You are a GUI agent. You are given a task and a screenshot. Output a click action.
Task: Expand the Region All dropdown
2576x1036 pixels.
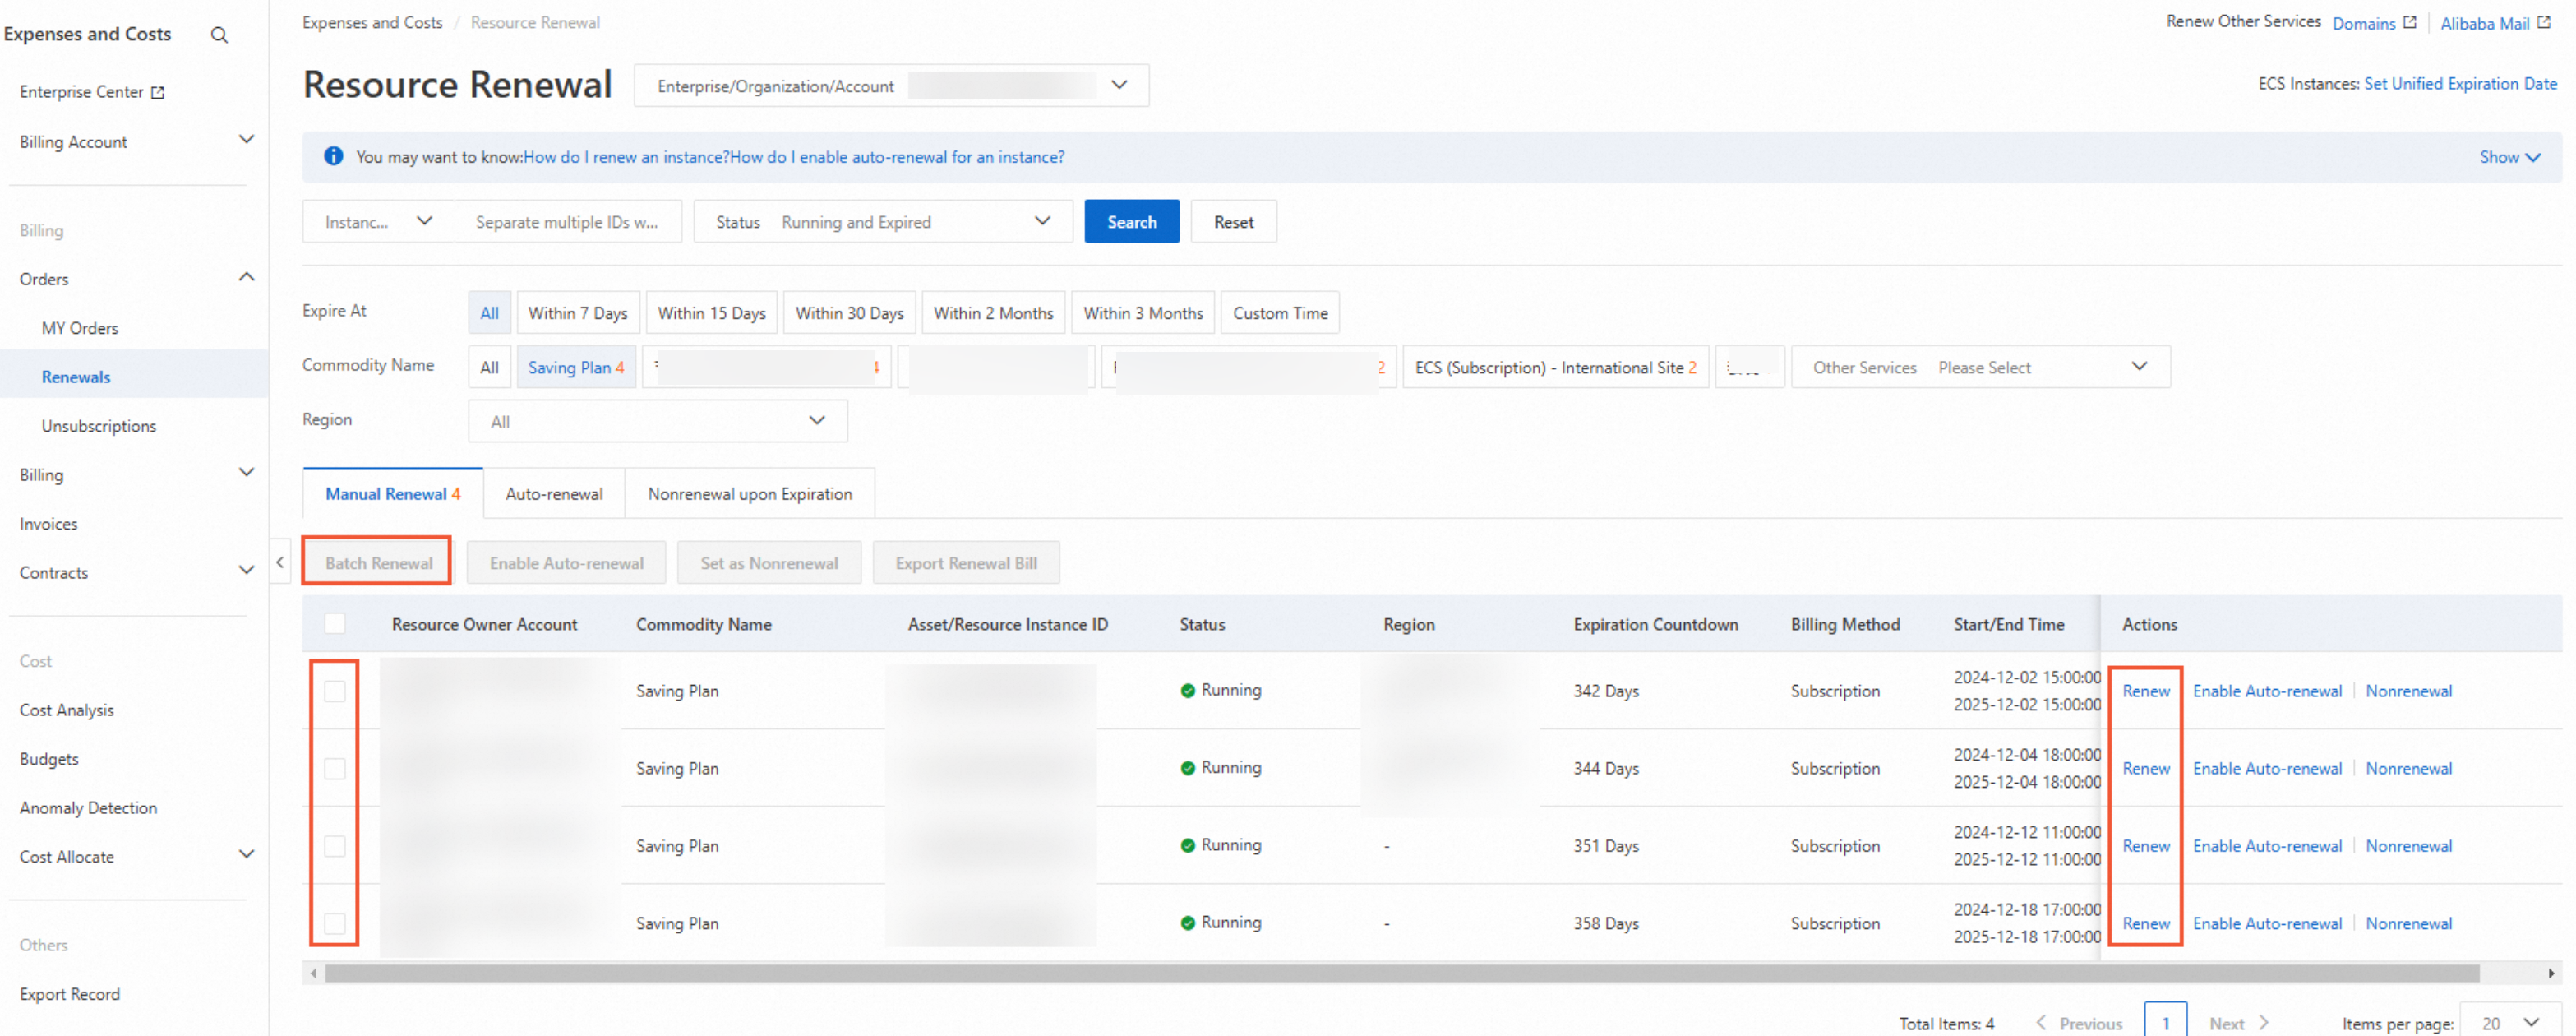(657, 421)
